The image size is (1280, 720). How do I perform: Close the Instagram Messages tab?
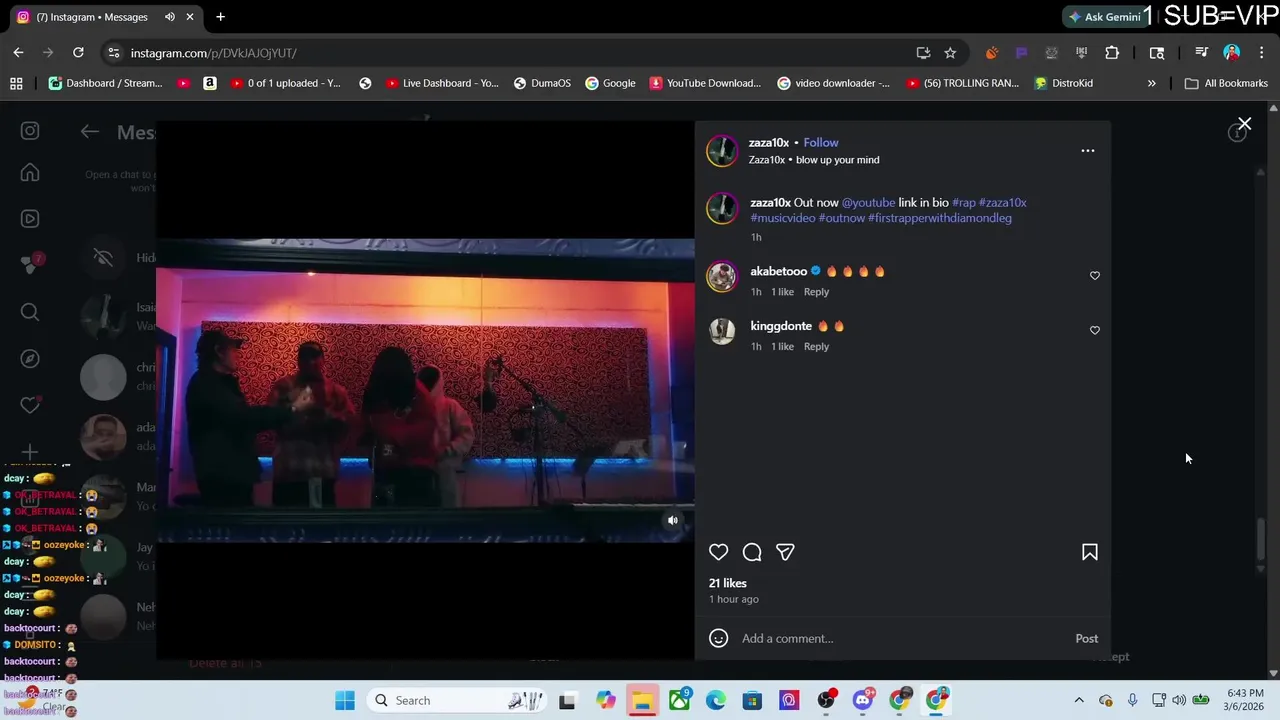[190, 17]
